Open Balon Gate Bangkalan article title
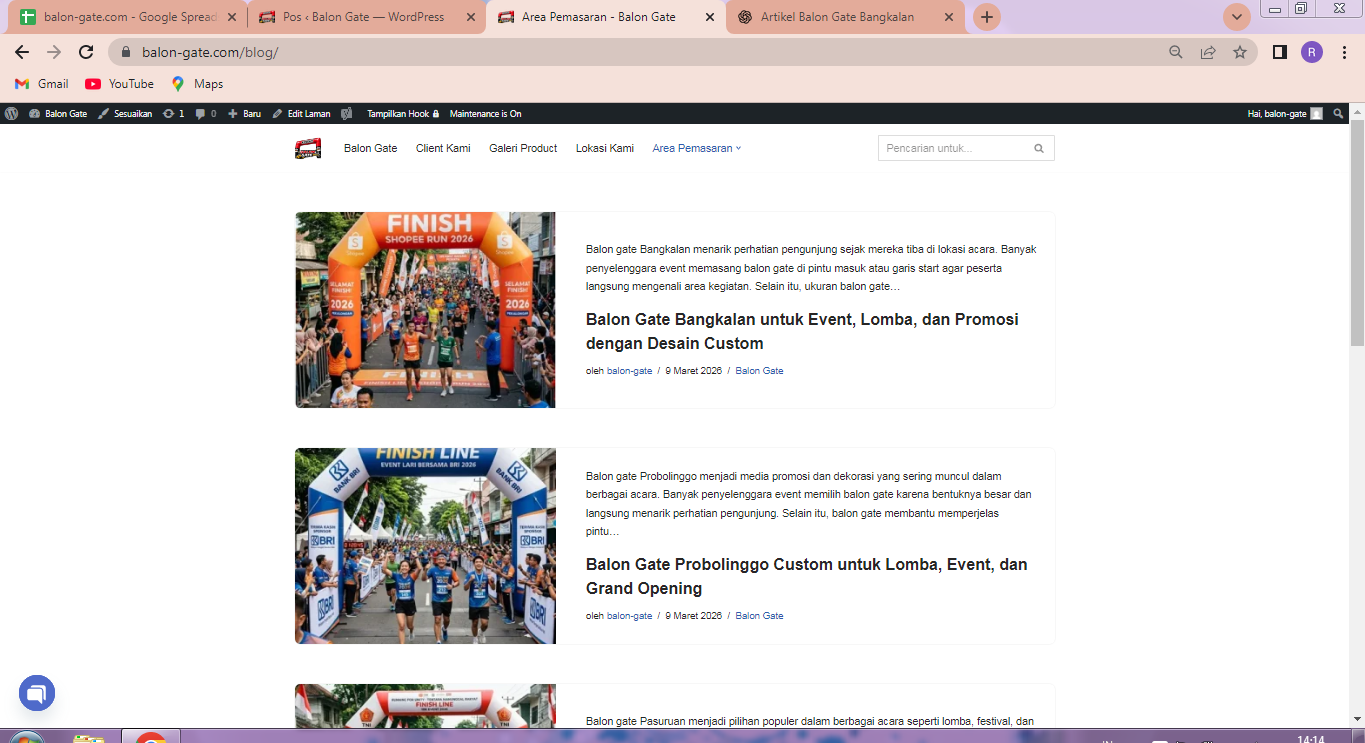The height and width of the screenshot is (743, 1365). 802,331
